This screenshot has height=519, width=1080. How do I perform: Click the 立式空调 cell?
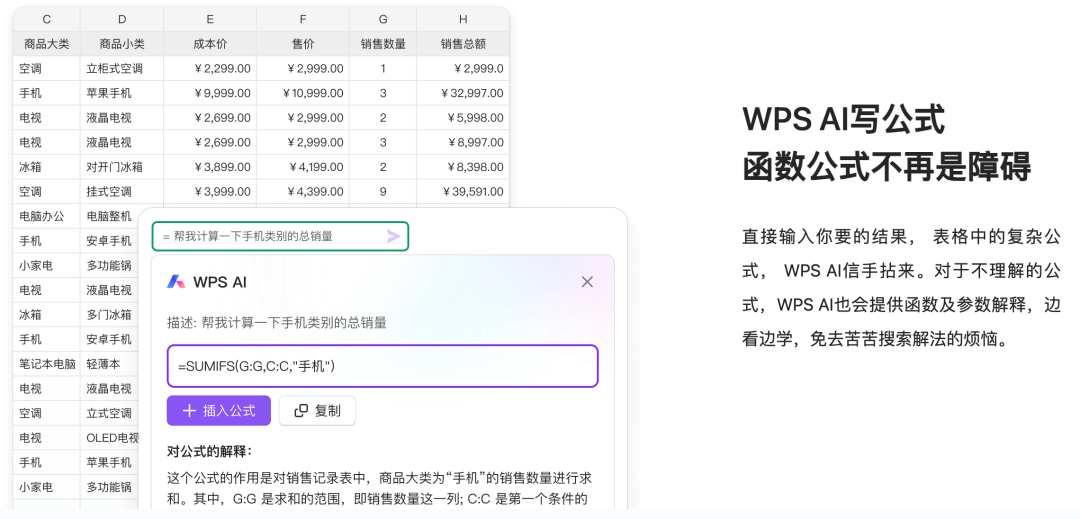110,413
